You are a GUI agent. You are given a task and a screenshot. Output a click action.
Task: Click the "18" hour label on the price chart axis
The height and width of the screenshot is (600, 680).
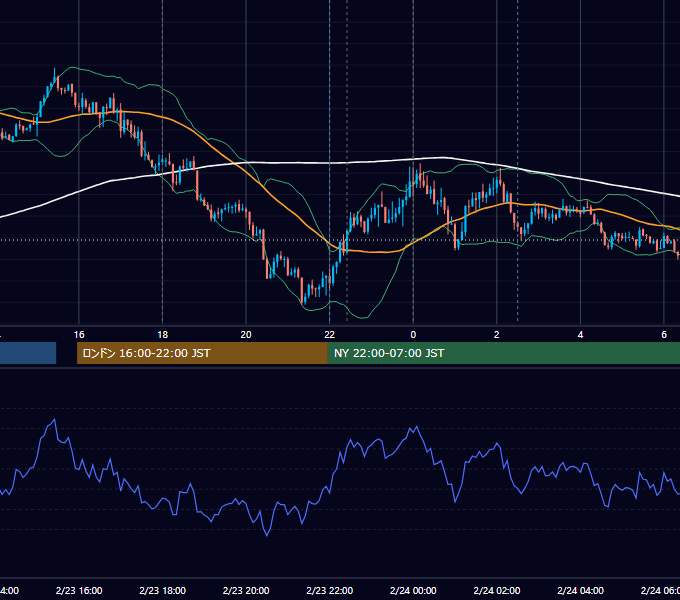click(163, 335)
